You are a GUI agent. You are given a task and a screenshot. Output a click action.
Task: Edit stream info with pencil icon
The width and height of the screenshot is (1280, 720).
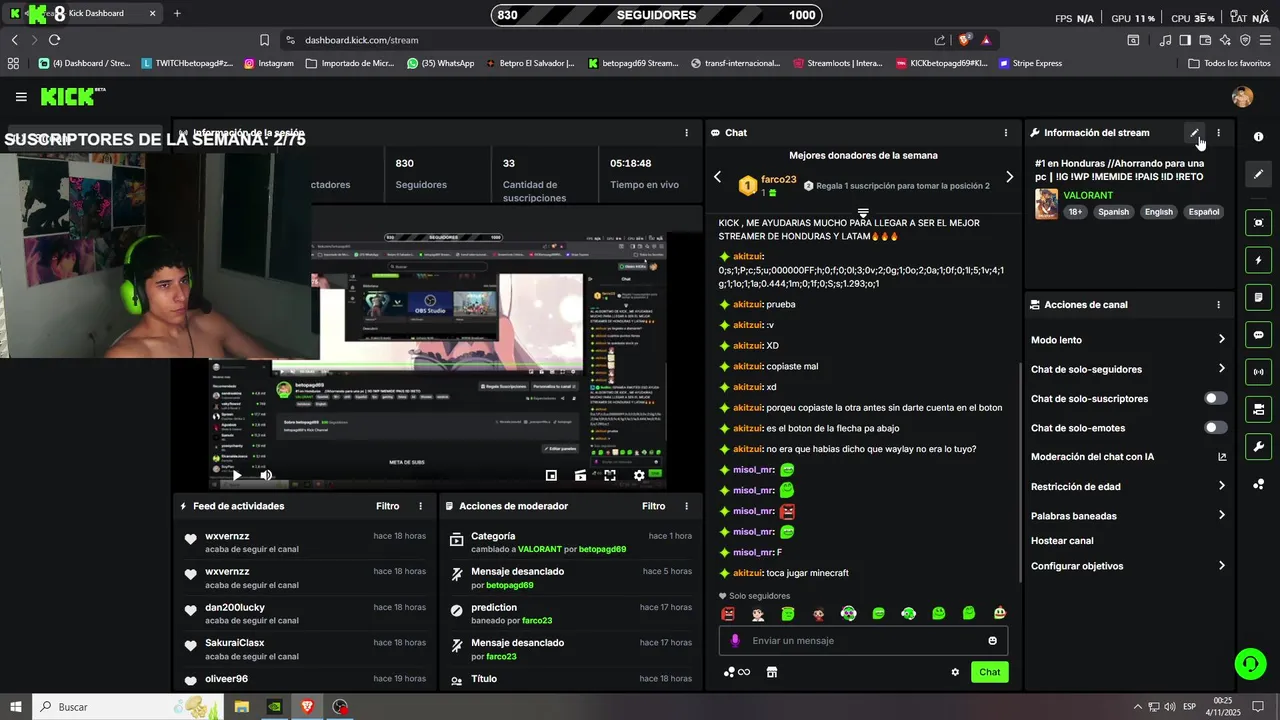(x=1194, y=133)
